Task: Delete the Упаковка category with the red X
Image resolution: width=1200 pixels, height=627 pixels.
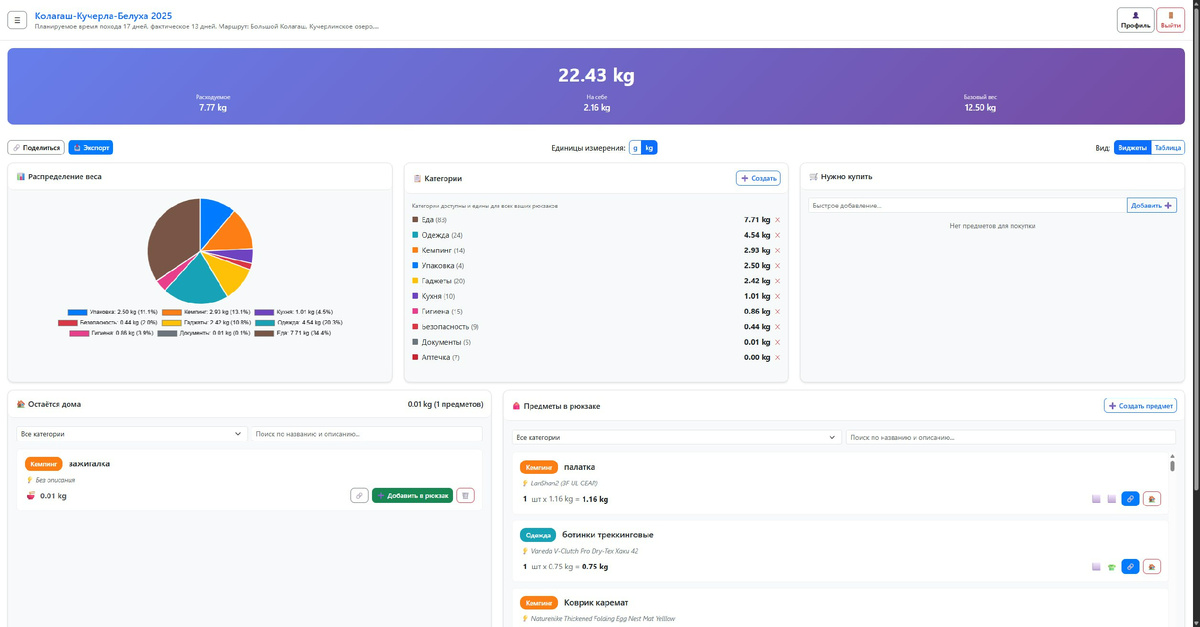Action: [x=777, y=266]
